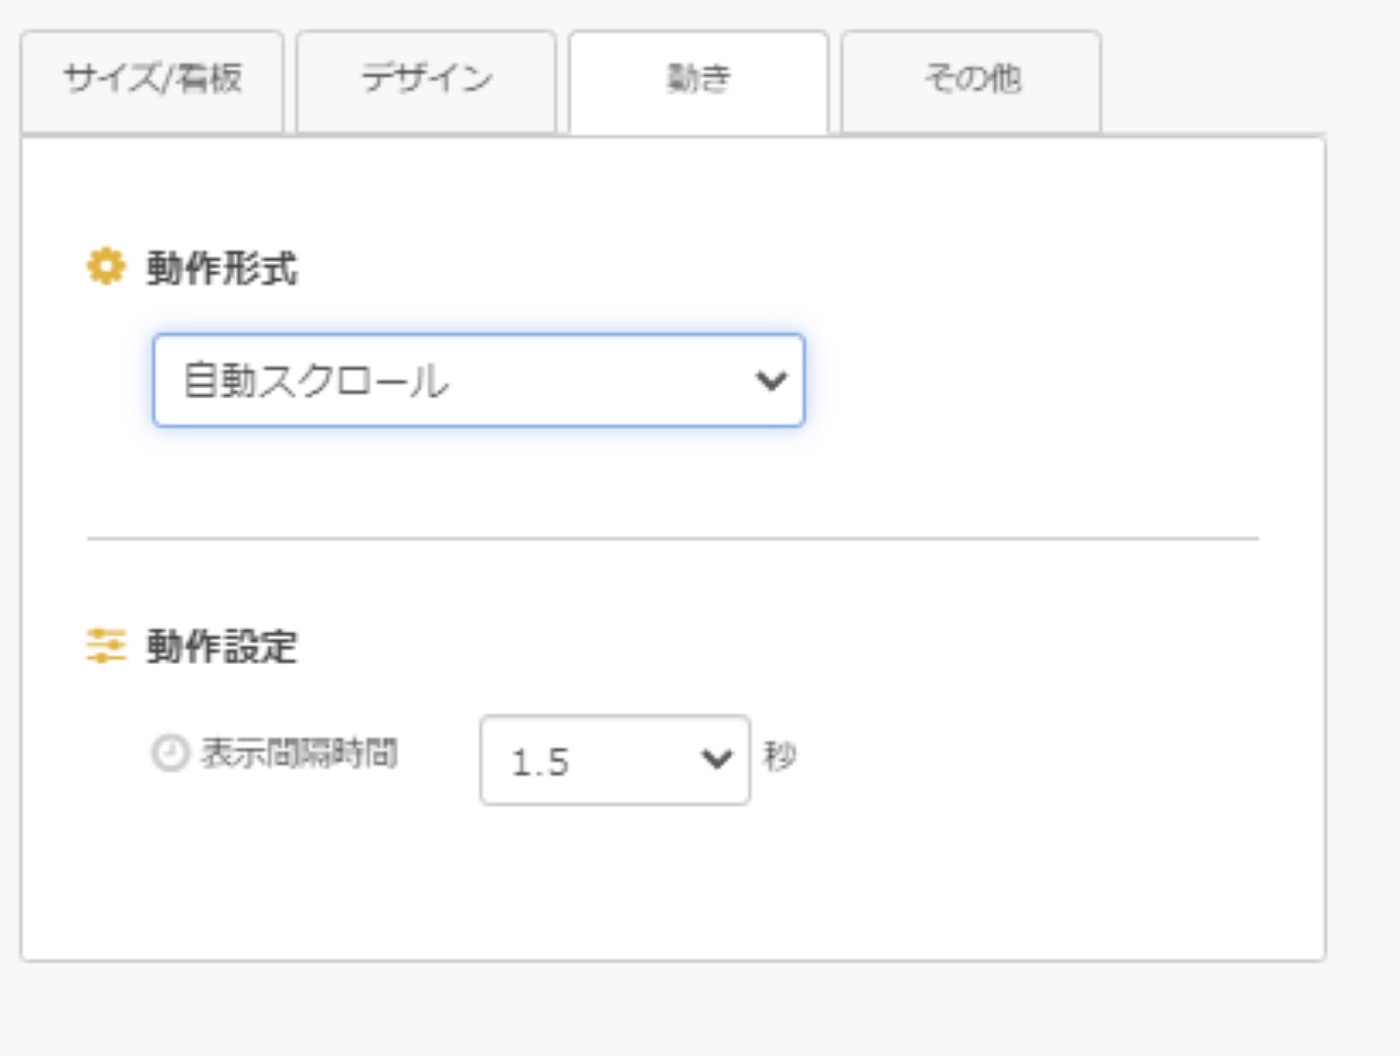Click the 秒 unit label

click(x=780, y=756)
